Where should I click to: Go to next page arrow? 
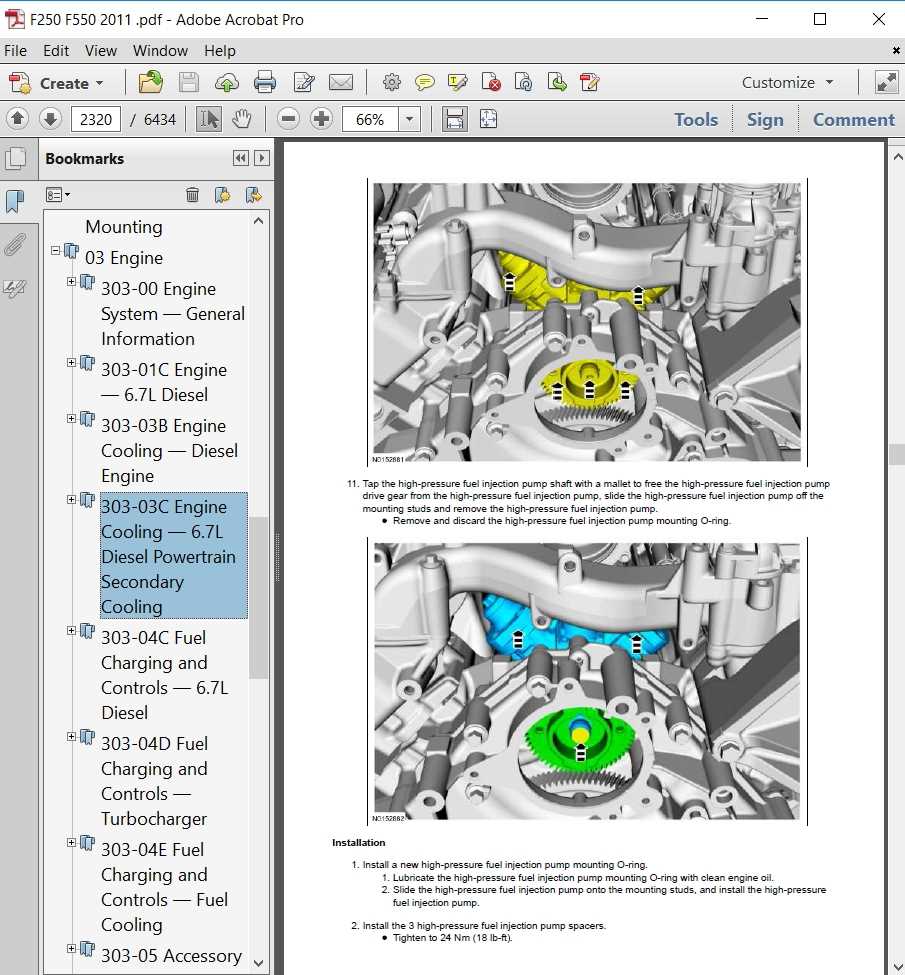point(50,119)
